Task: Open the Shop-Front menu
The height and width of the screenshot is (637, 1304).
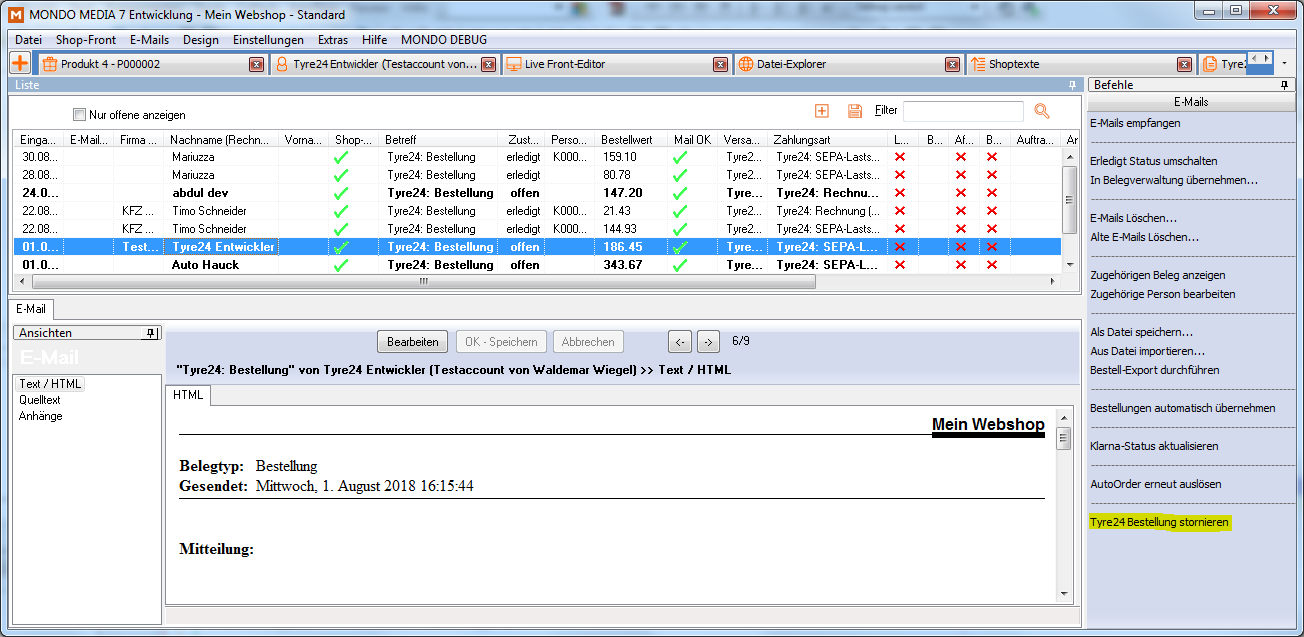Action: point(86,40)
